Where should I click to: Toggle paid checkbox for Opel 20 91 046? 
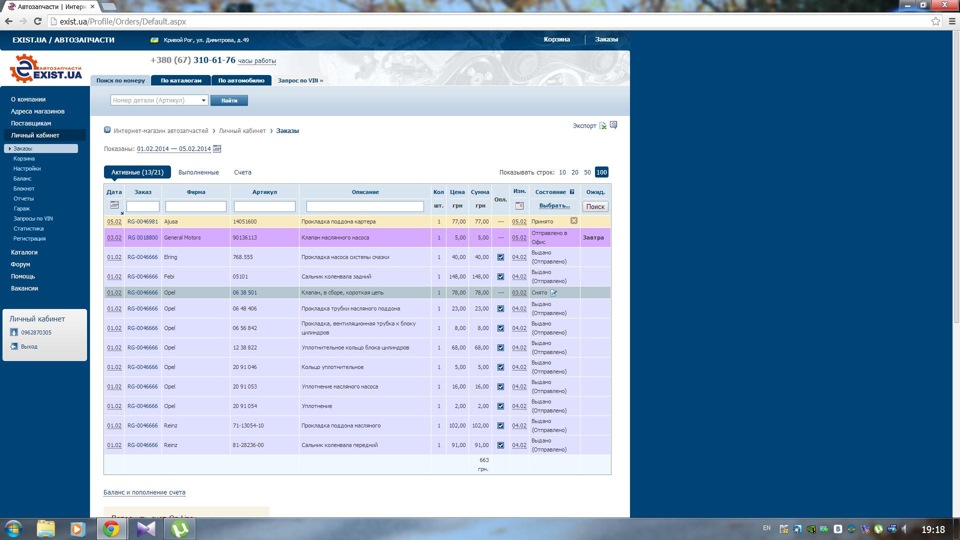point(501,367)
